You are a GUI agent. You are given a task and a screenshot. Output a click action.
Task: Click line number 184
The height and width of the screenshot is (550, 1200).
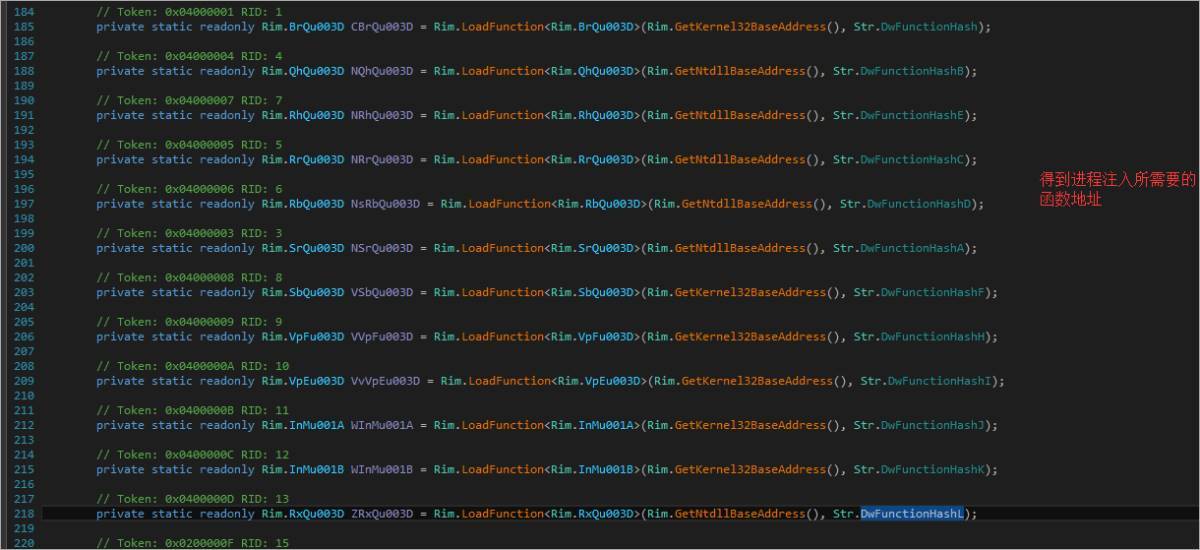click(x=23, y=12)
